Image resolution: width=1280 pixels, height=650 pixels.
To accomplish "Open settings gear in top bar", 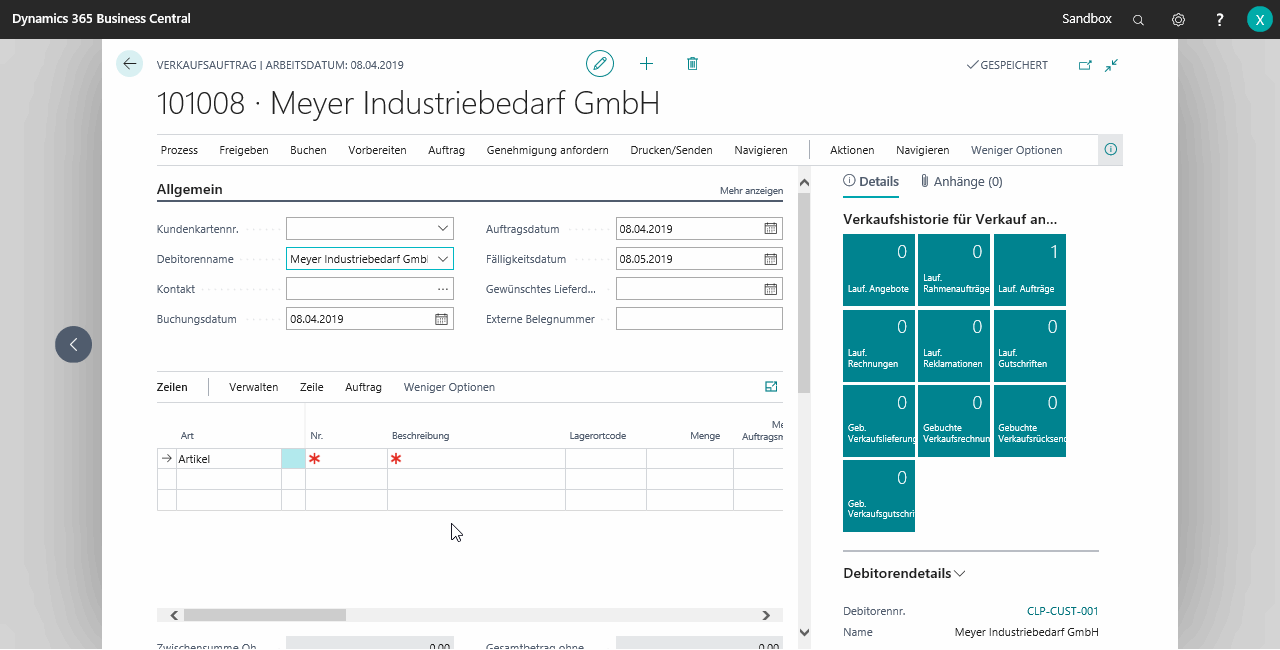I will coord(1178,19).
